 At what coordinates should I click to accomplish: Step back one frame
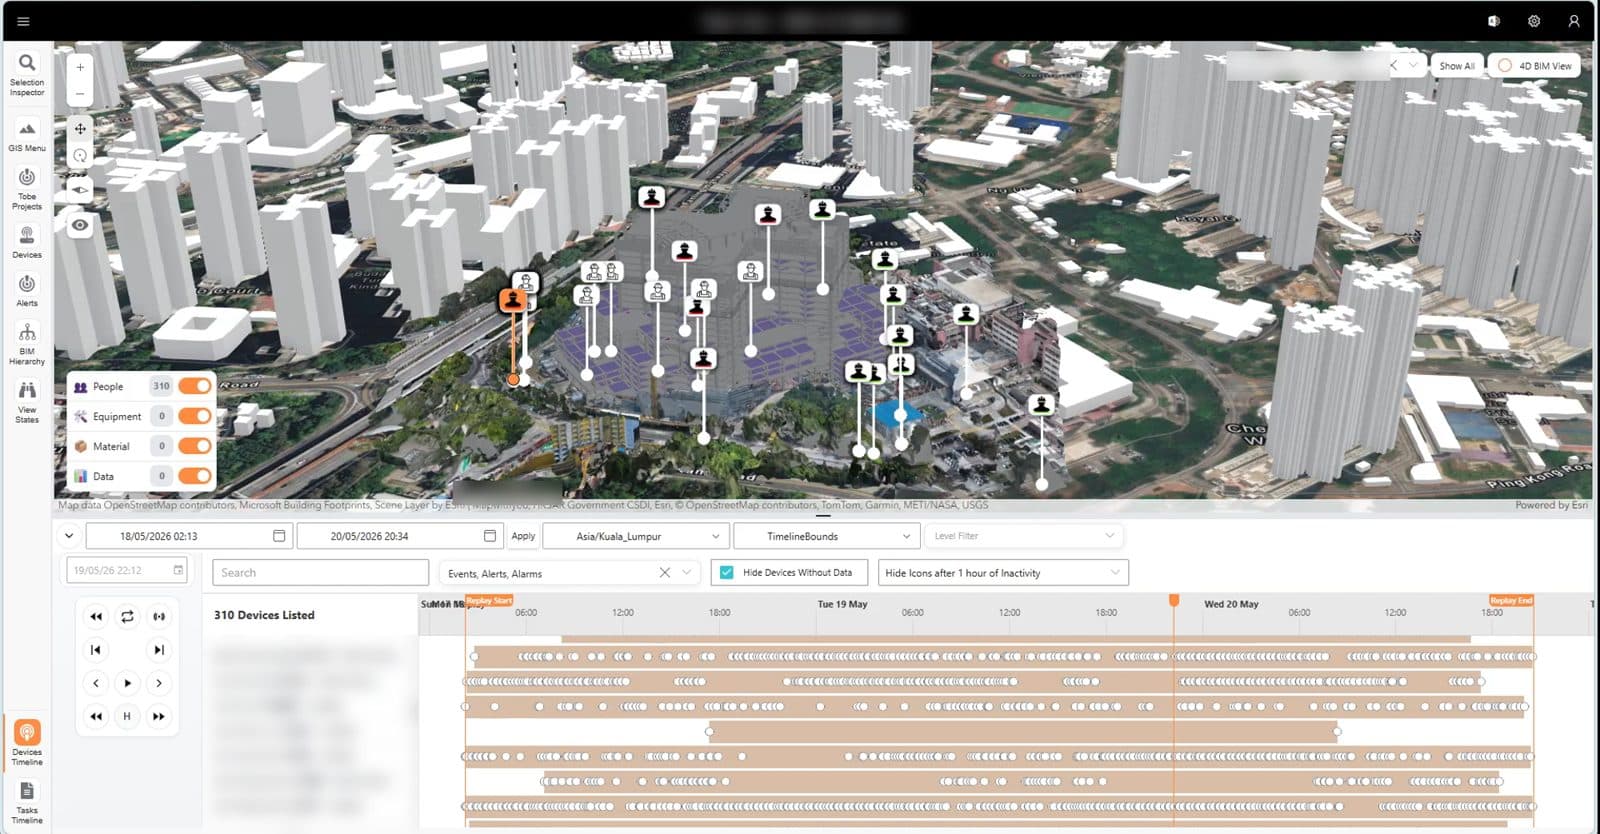click(x=96, y=683)
